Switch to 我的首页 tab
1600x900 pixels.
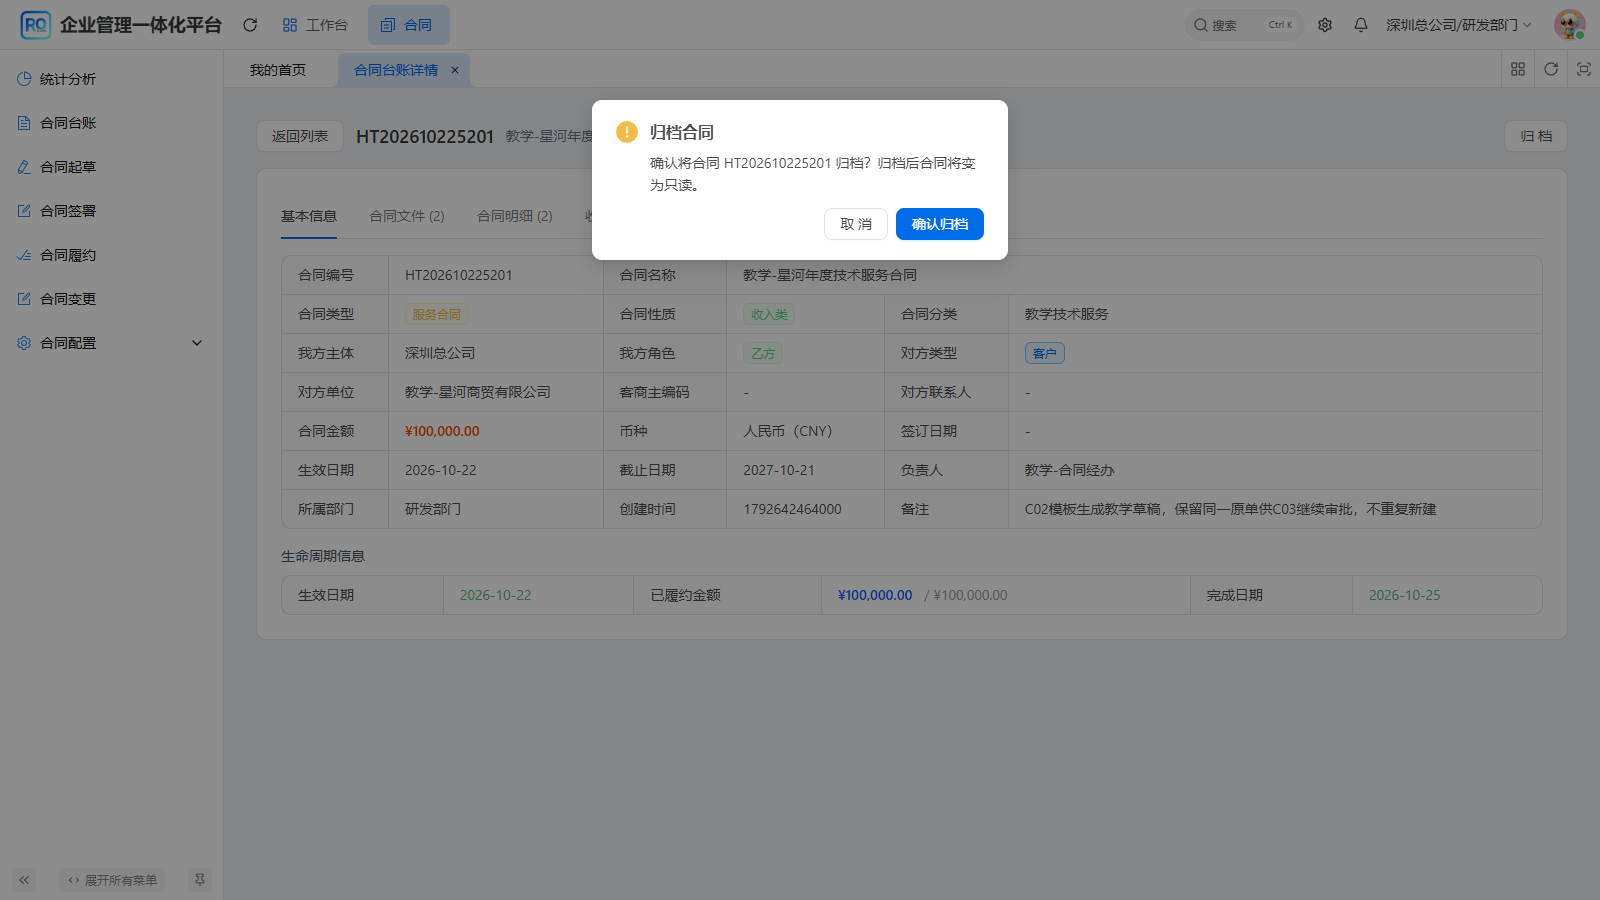(278, 70)
